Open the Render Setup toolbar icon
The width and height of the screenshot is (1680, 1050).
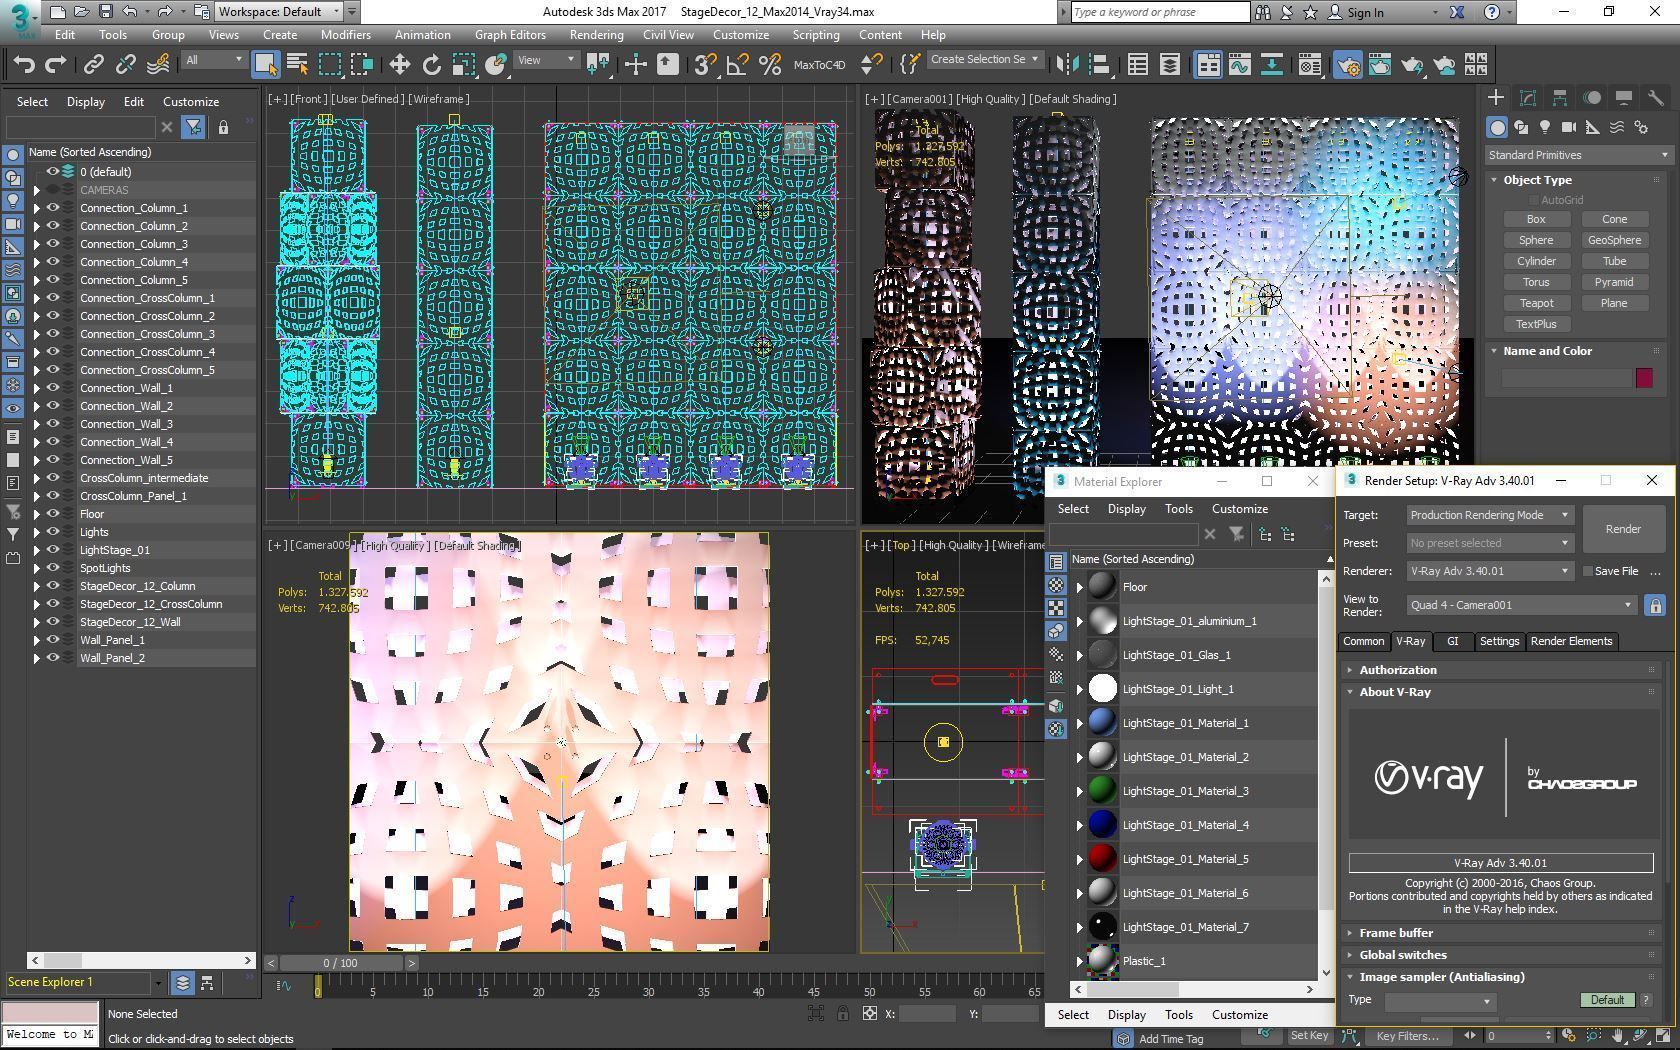tap(1347, 65)
